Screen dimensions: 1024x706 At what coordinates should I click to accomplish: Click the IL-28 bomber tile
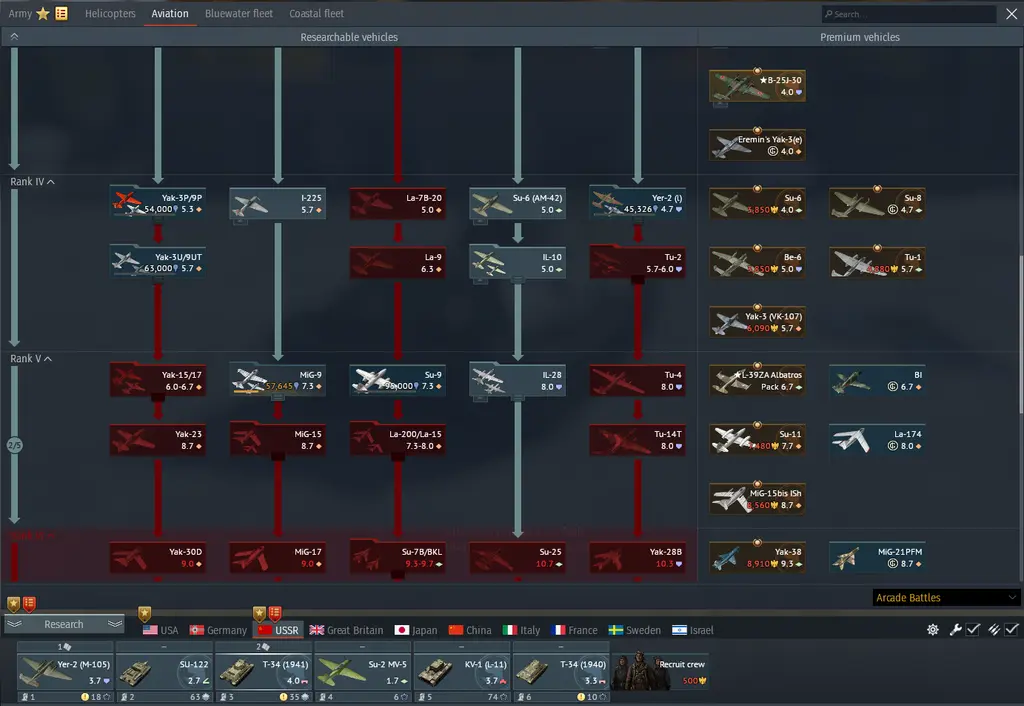517,381
